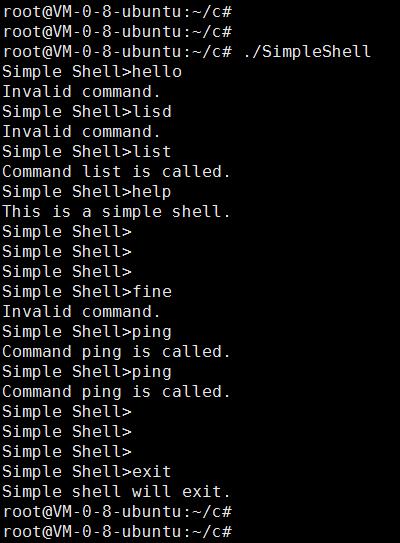Click the 'Invalid command.' line below fine

tap(82, 312)
